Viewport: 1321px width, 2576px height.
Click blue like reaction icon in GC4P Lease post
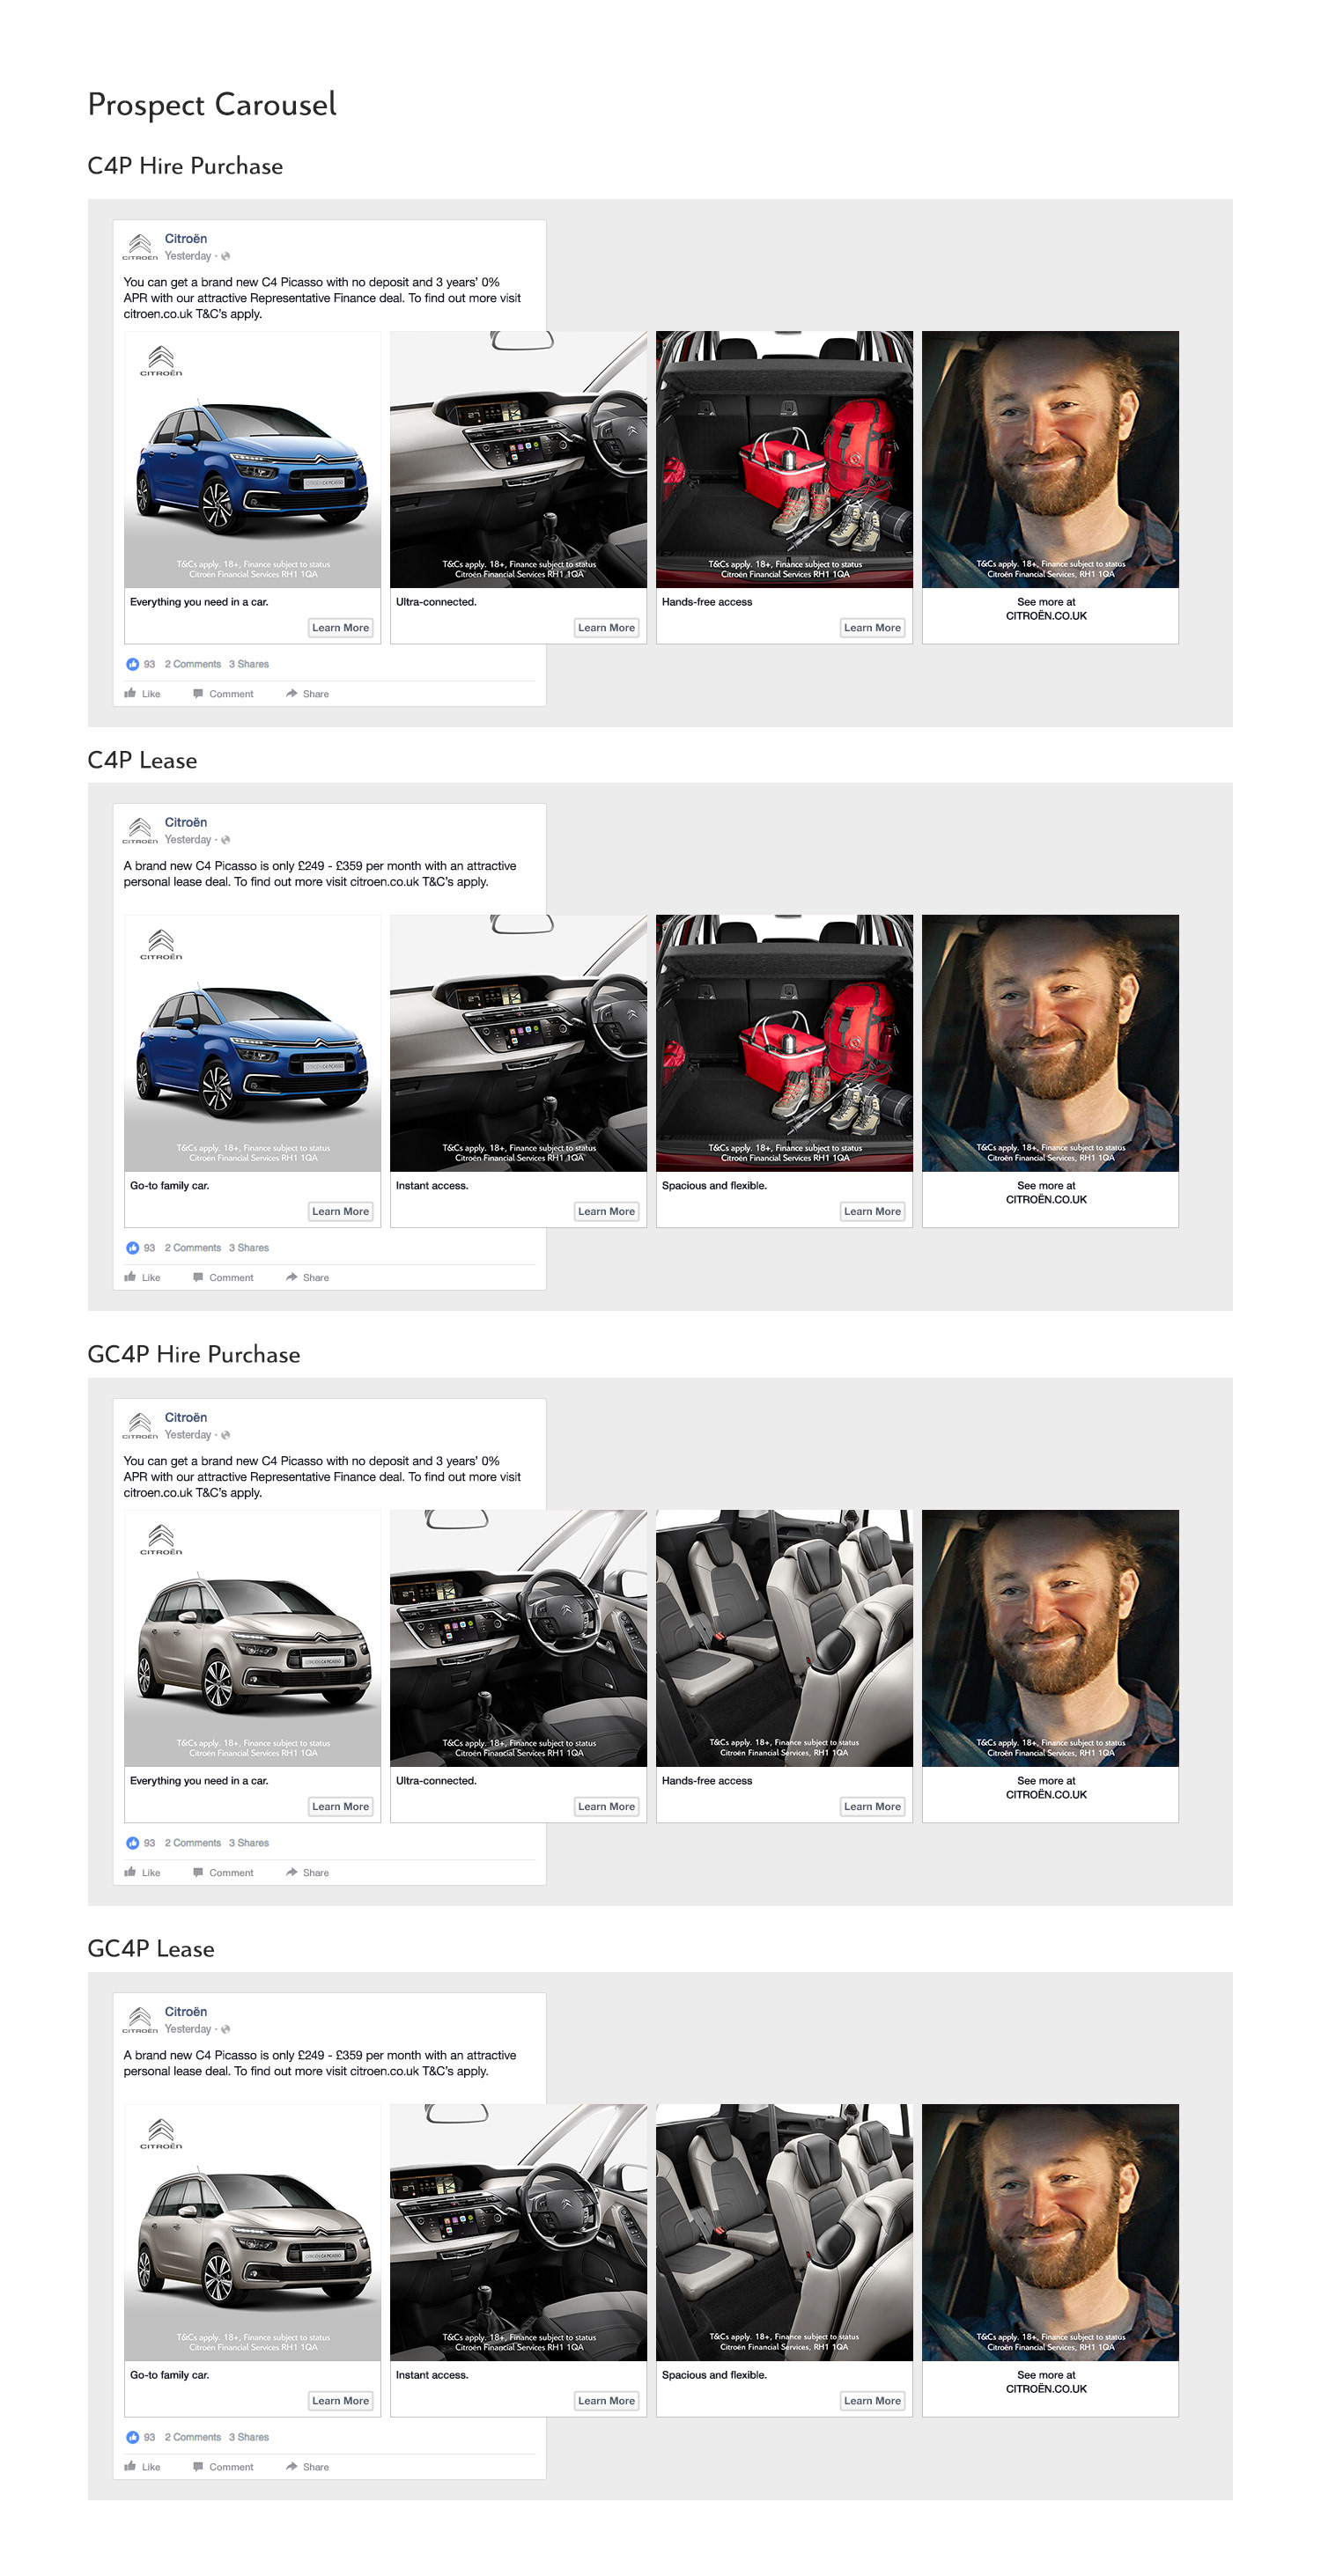[x=132, y=2437]
